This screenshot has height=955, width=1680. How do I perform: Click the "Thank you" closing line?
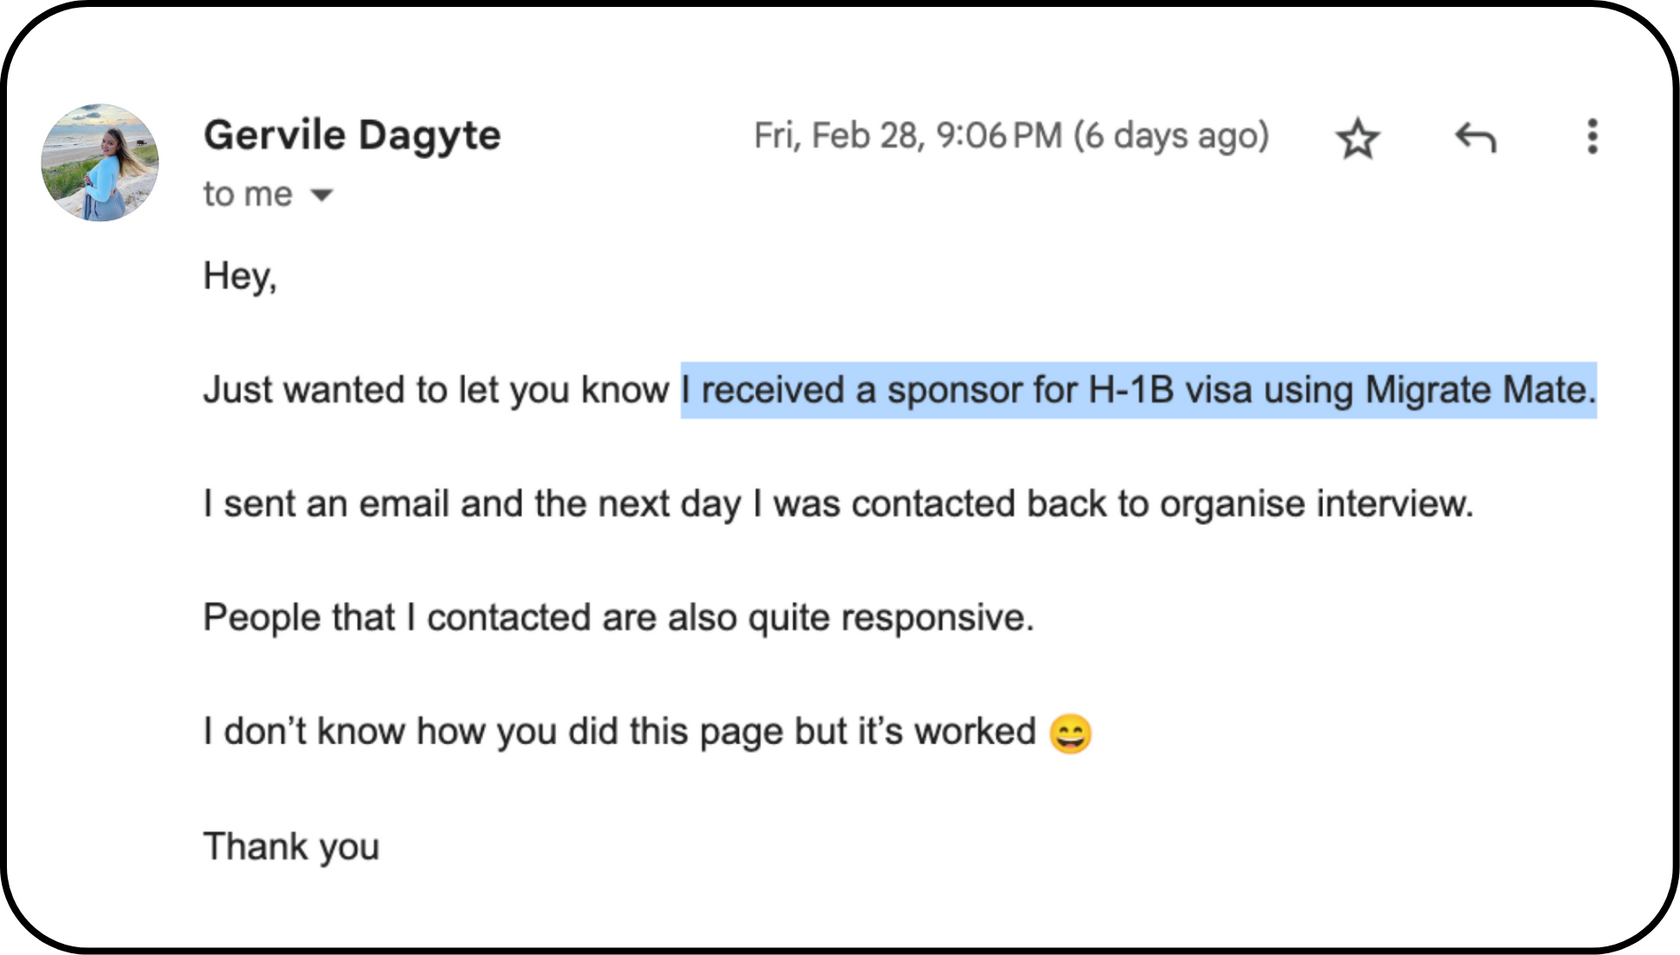tap(291, 847)
